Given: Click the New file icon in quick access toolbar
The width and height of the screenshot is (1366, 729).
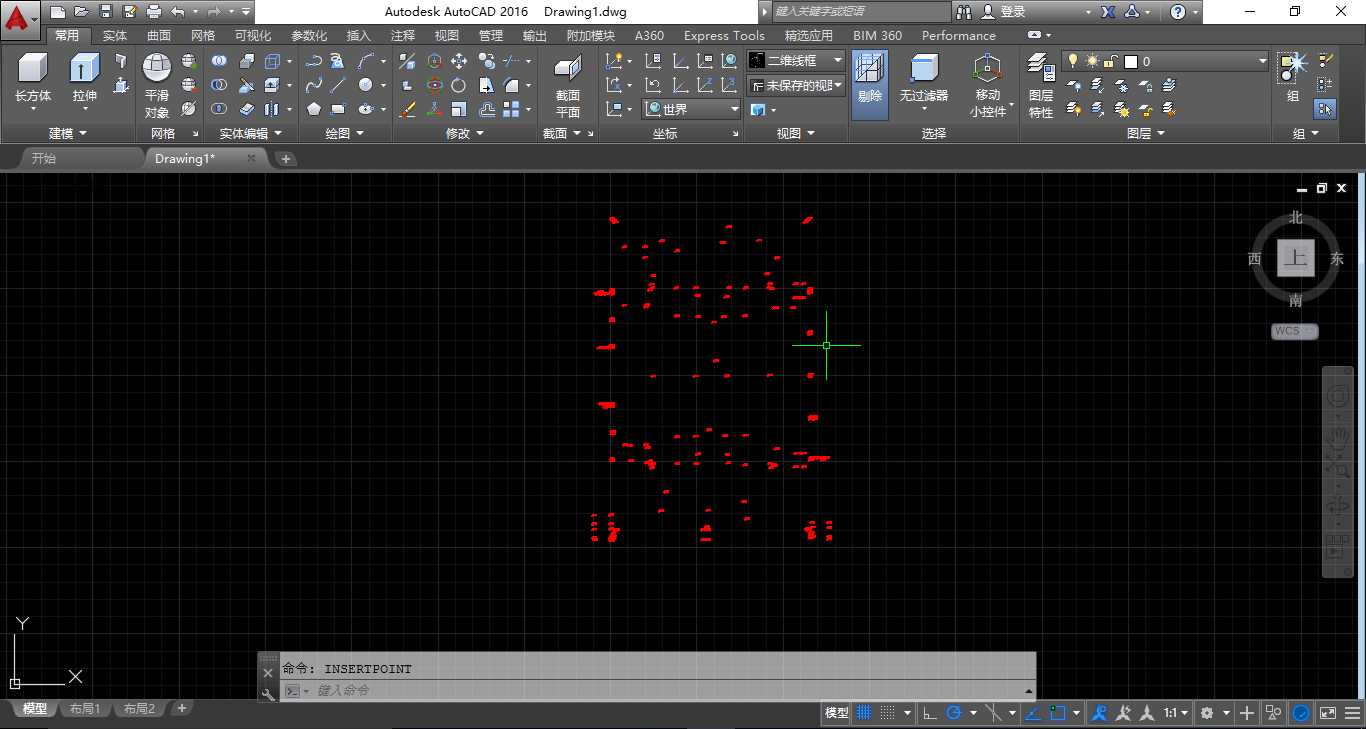Looking at the screenshot, I should [x=57, y=12].
